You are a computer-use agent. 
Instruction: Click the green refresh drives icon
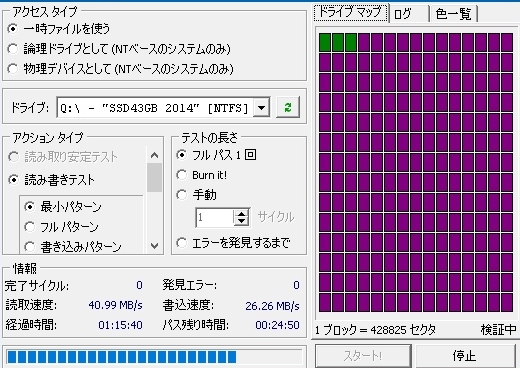pos(288,107)
